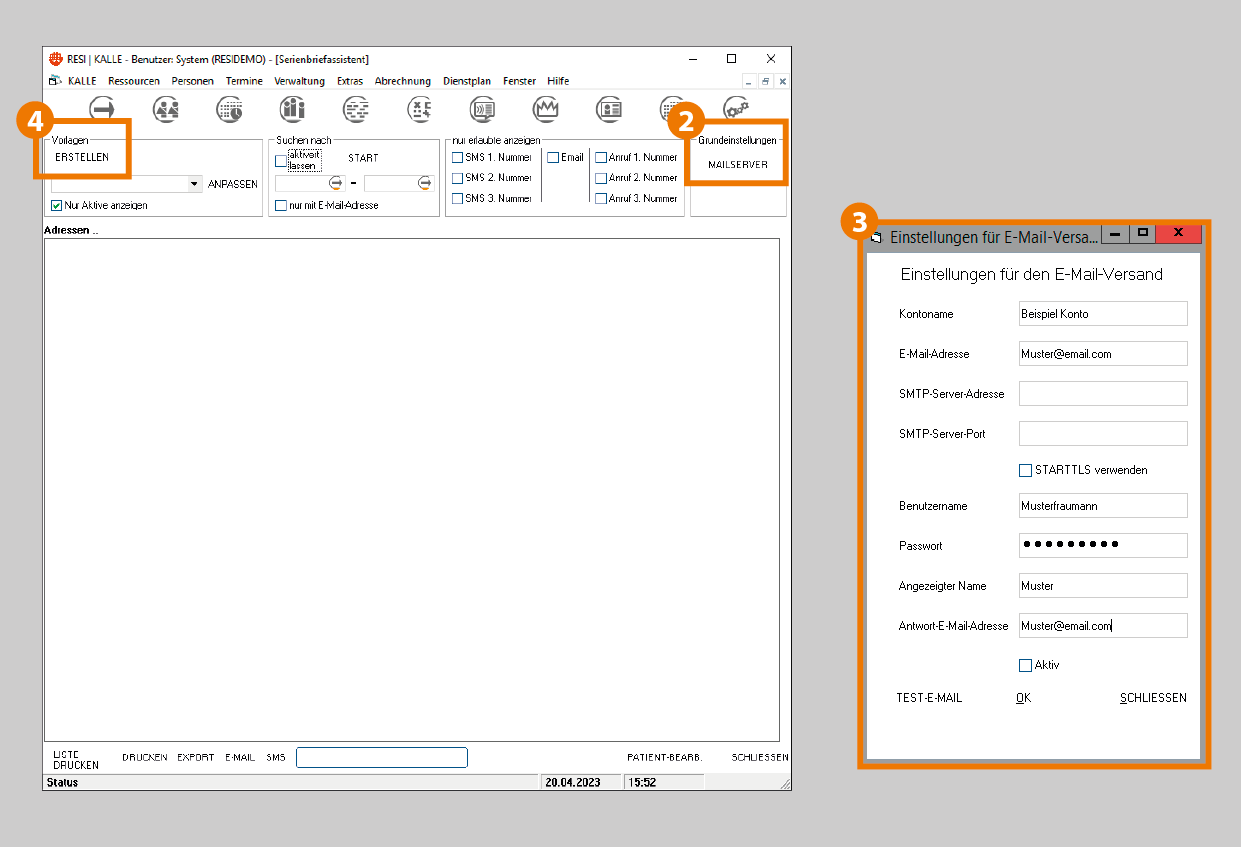Click the arrow icon in the toolbar
This screenshot has width=1241, height=847.
click(x=102, y=108)
